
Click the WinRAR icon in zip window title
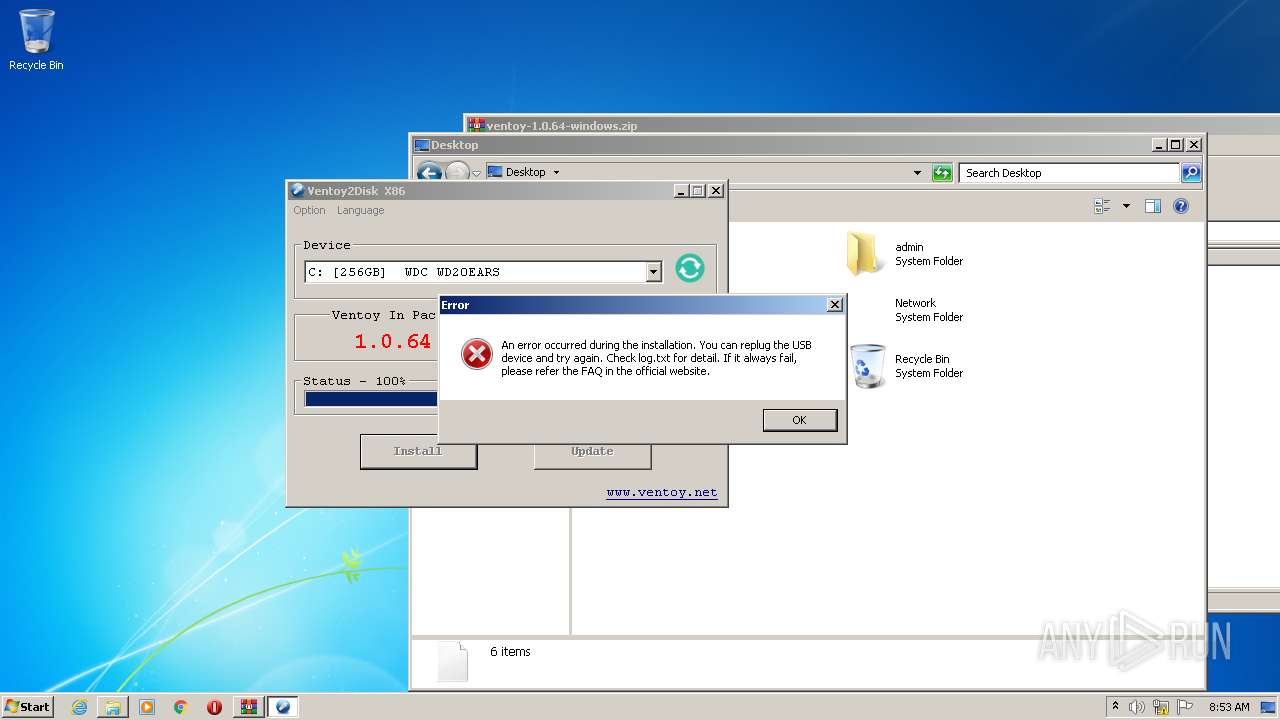476,125
